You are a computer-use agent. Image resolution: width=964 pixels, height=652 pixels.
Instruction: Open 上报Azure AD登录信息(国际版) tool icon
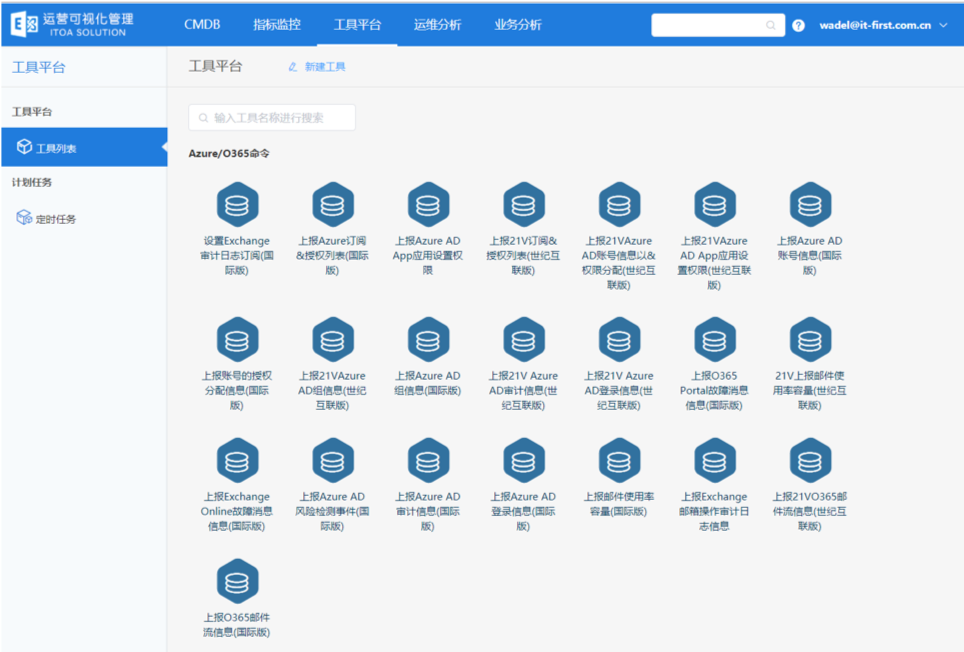click(523, 460)
